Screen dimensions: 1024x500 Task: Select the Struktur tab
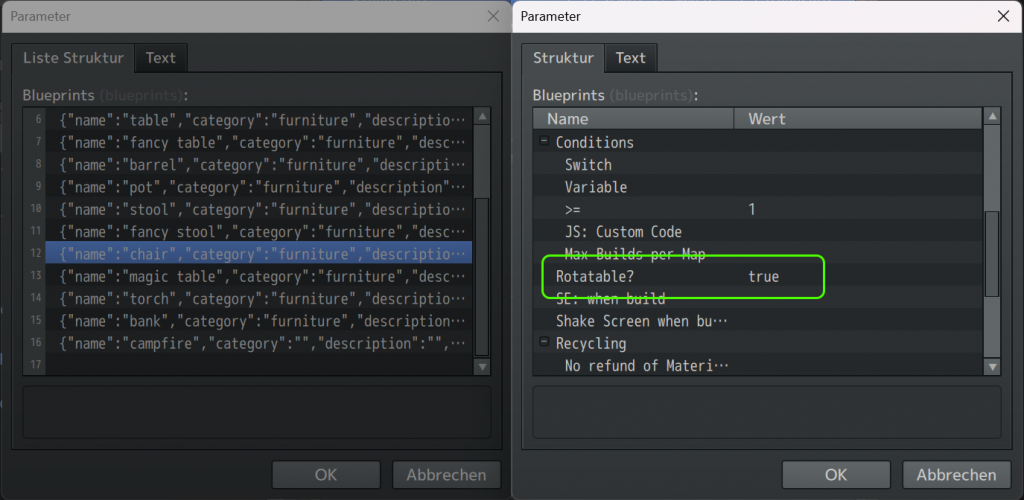tap(563, 58)
